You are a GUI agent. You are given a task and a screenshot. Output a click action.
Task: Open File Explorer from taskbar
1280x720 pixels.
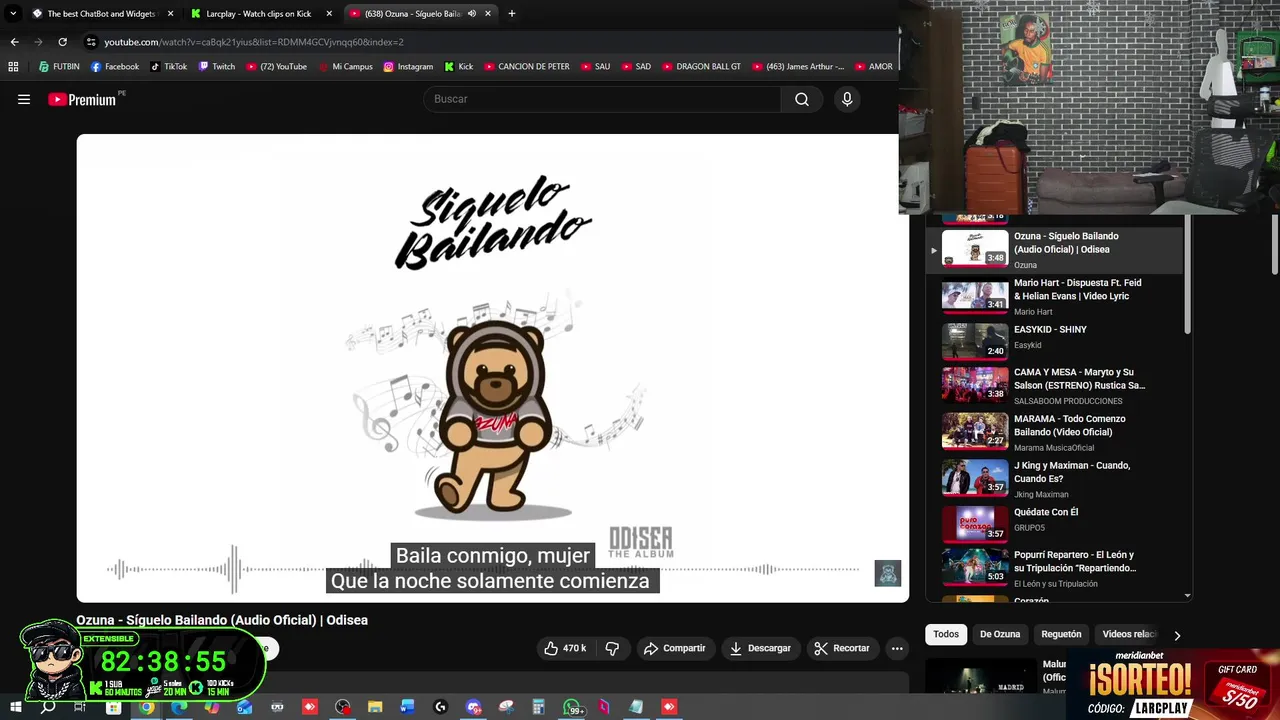(375, 707)
